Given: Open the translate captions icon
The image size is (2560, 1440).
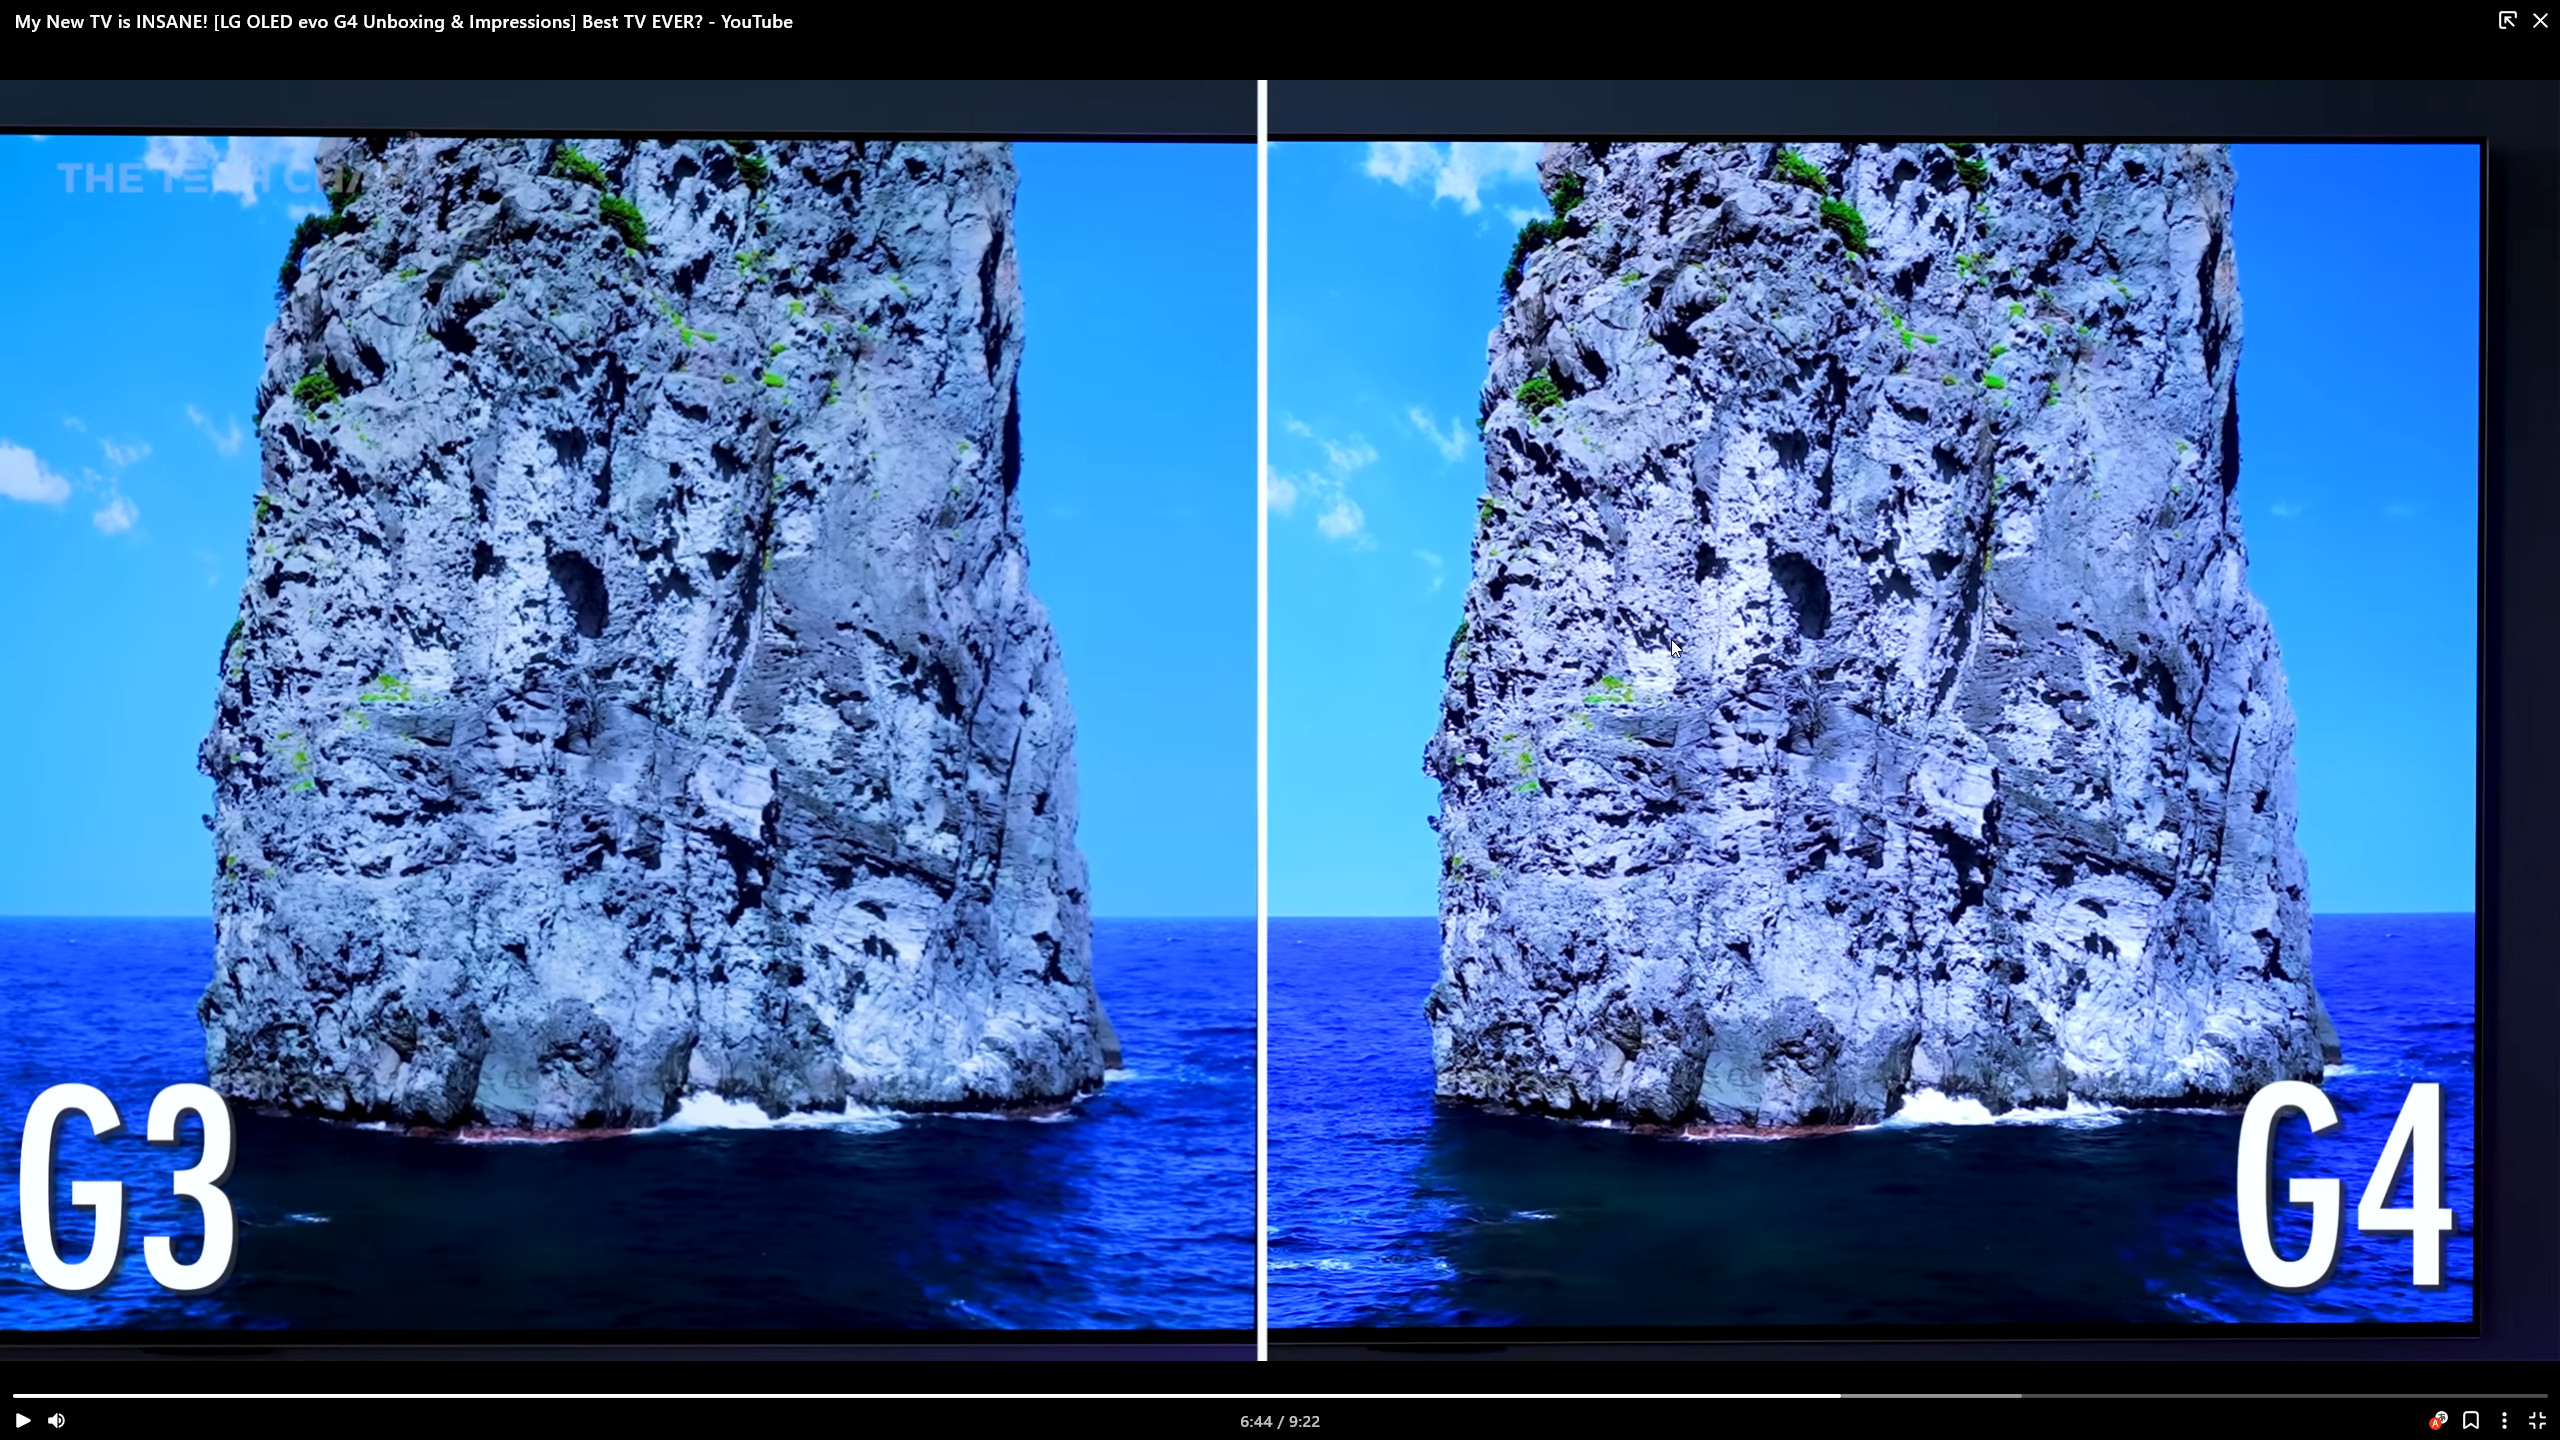Looking at the screenshot, I should coord(2438,1421).
